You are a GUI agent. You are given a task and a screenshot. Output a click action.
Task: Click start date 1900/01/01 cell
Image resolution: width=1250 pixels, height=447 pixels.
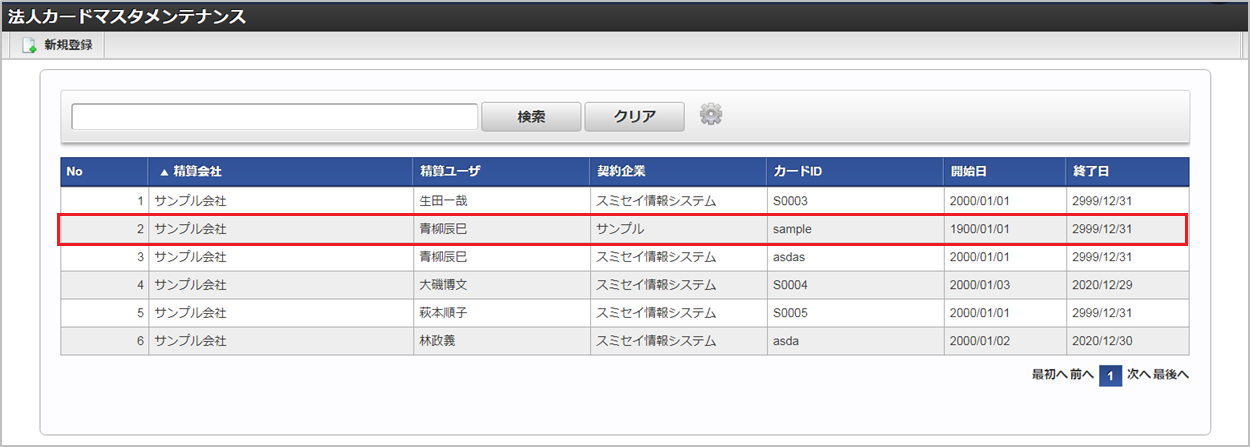[1005, 229]
